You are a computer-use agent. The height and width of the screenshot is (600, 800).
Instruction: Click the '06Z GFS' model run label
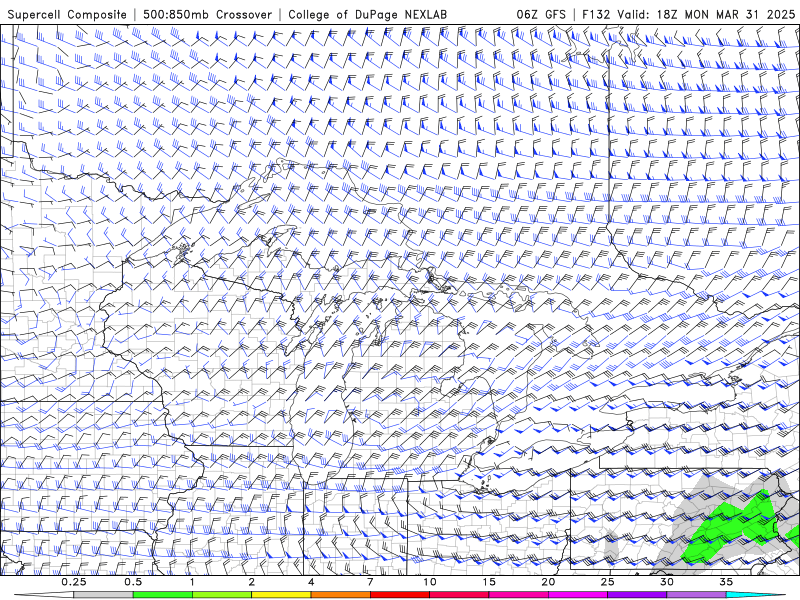[541, 14]
